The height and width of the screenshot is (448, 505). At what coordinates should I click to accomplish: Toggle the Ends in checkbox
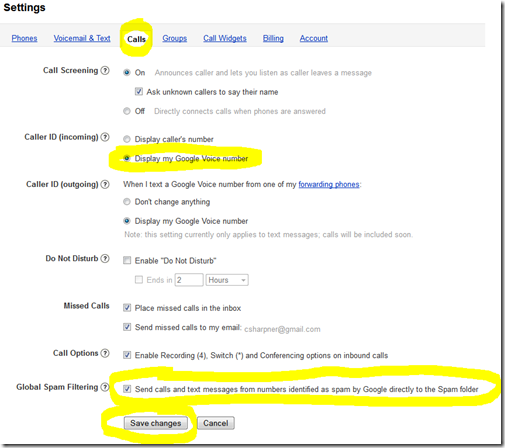pos(139,280)
